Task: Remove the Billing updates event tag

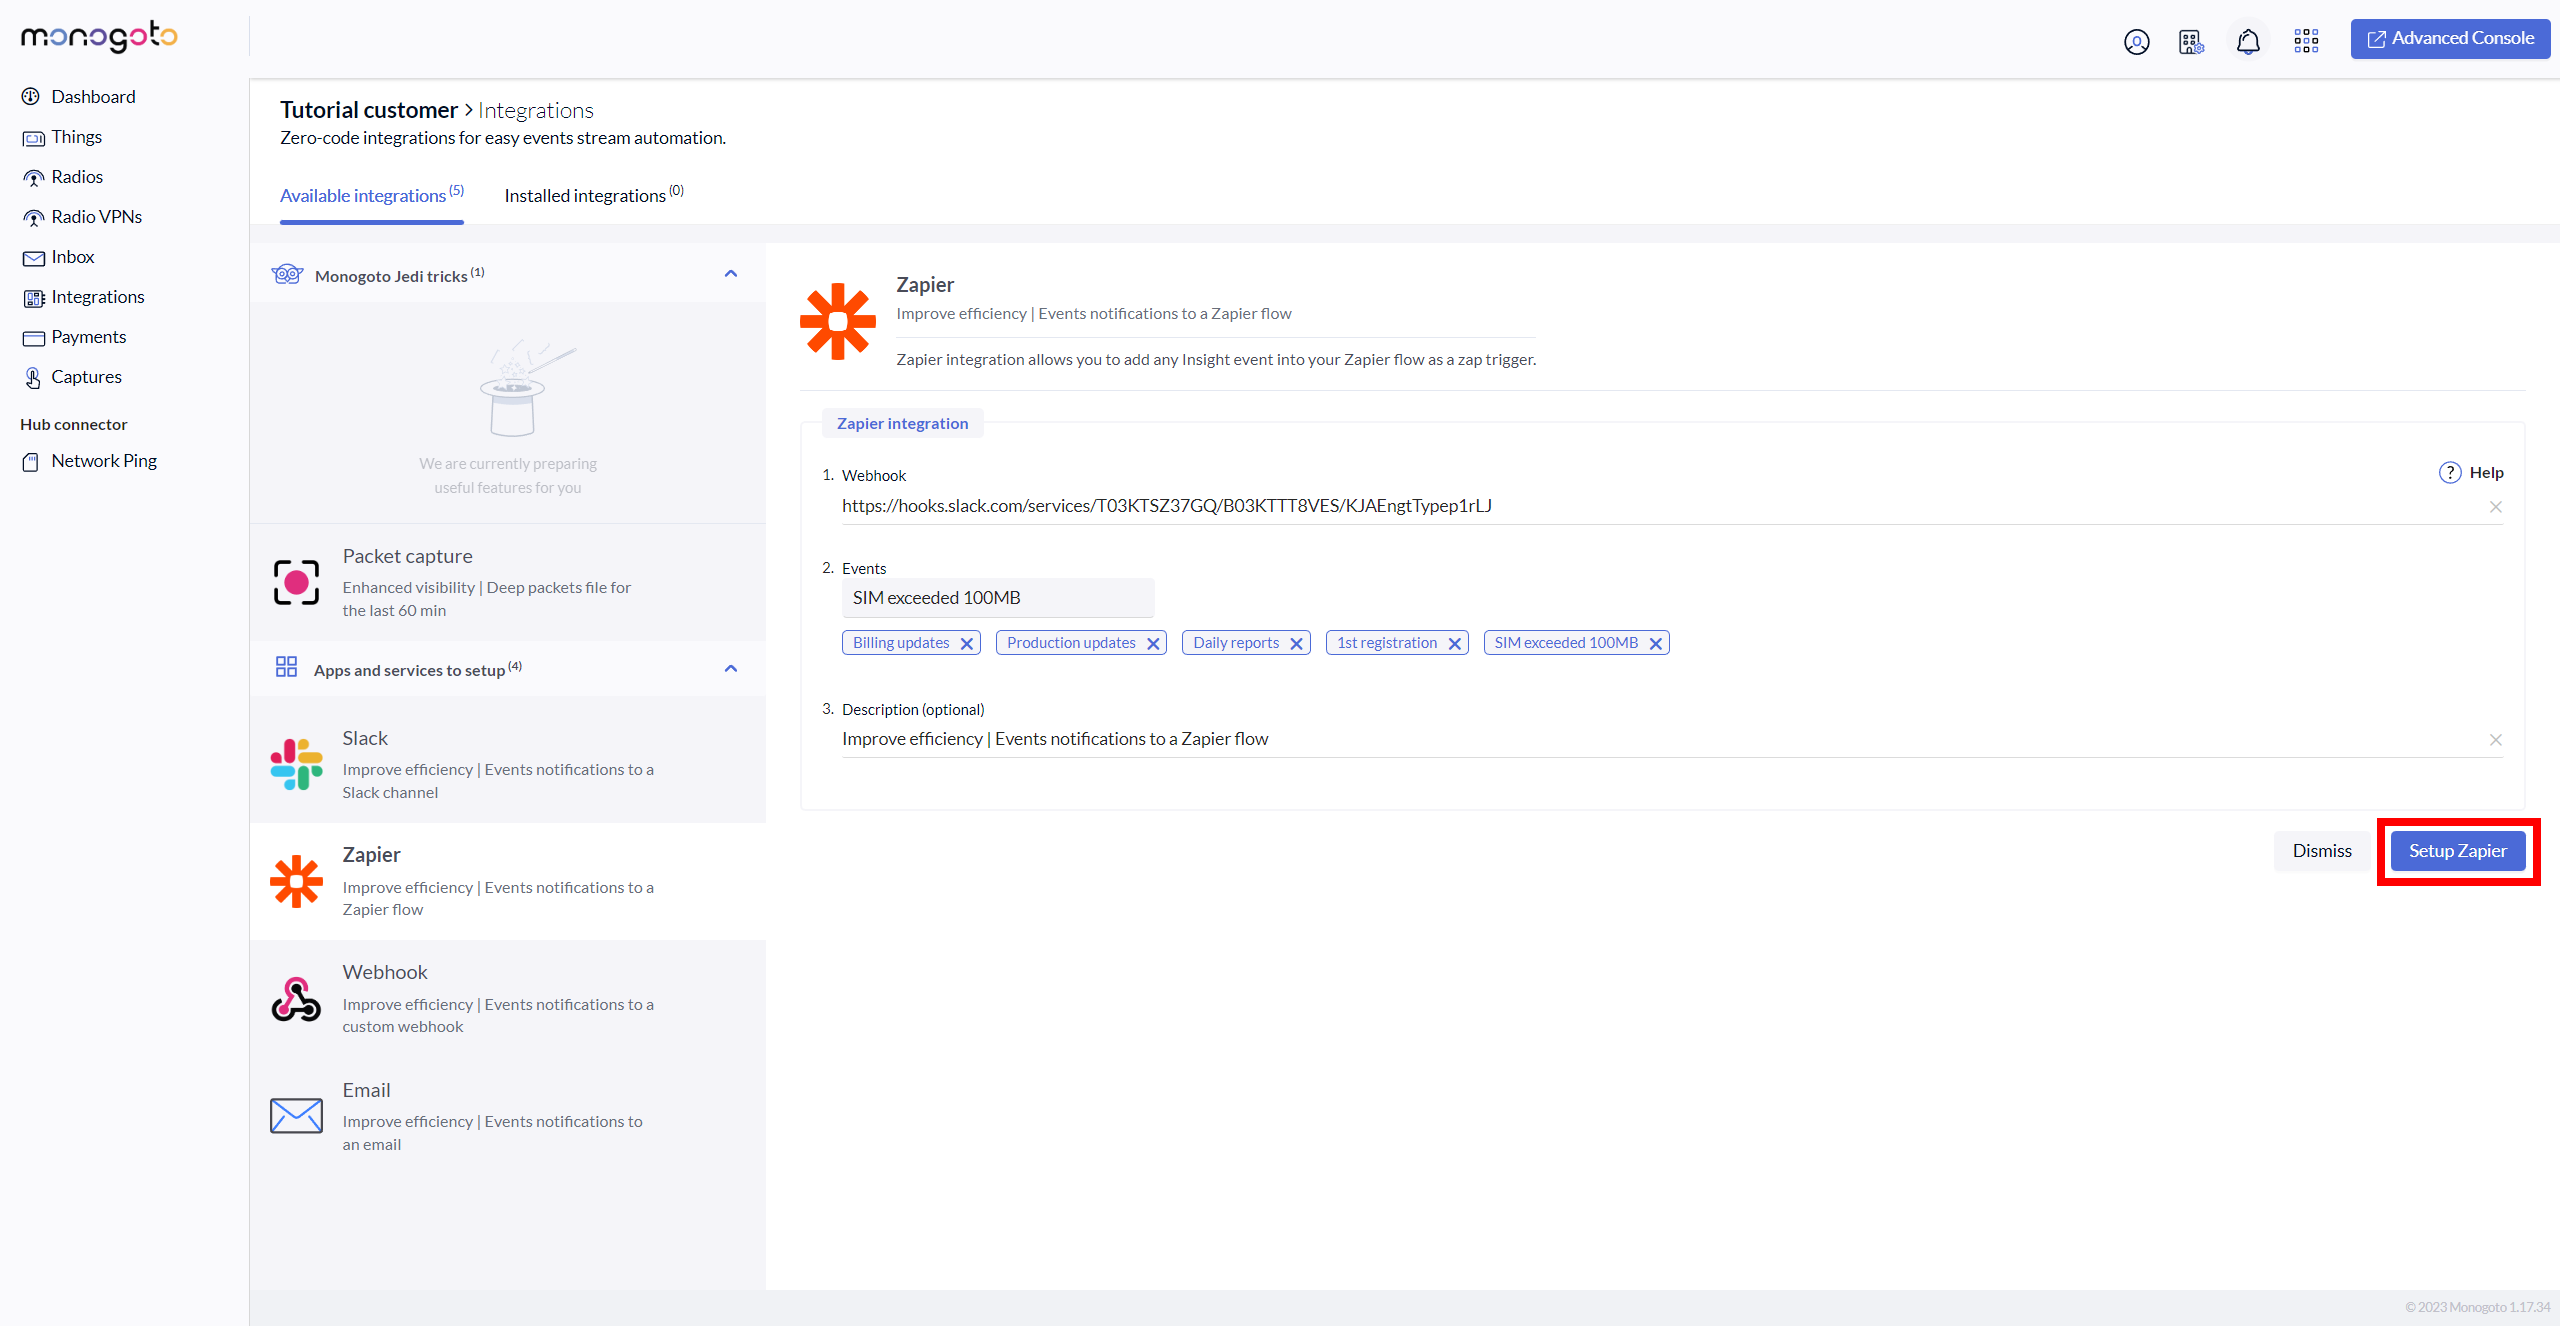Action: (967, 643)
